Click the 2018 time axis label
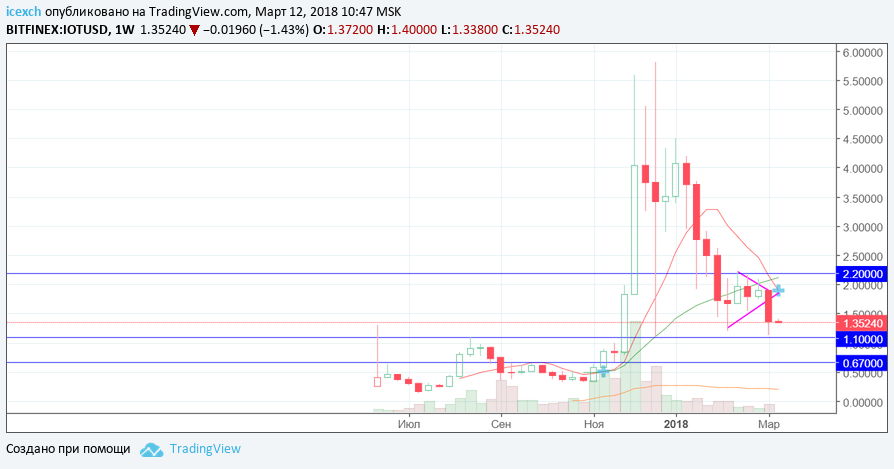Screen dimensions: 894x469 pyautogui.click(x=676, y=424)
